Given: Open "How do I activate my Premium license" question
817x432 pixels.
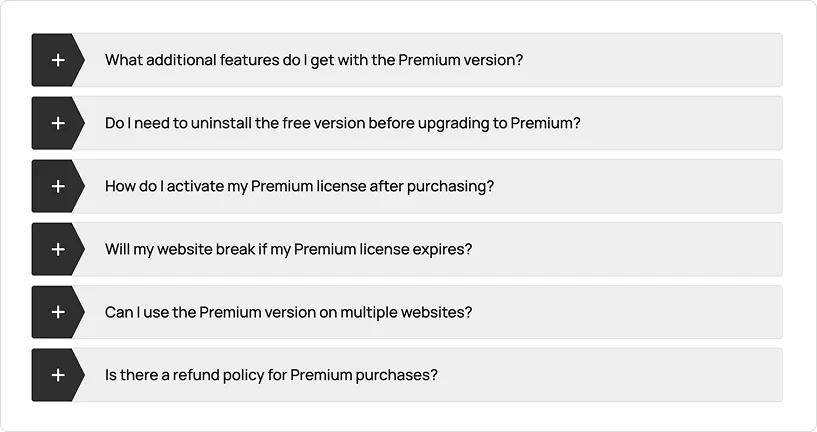Looking at the screenshot, I should [299, 186].
